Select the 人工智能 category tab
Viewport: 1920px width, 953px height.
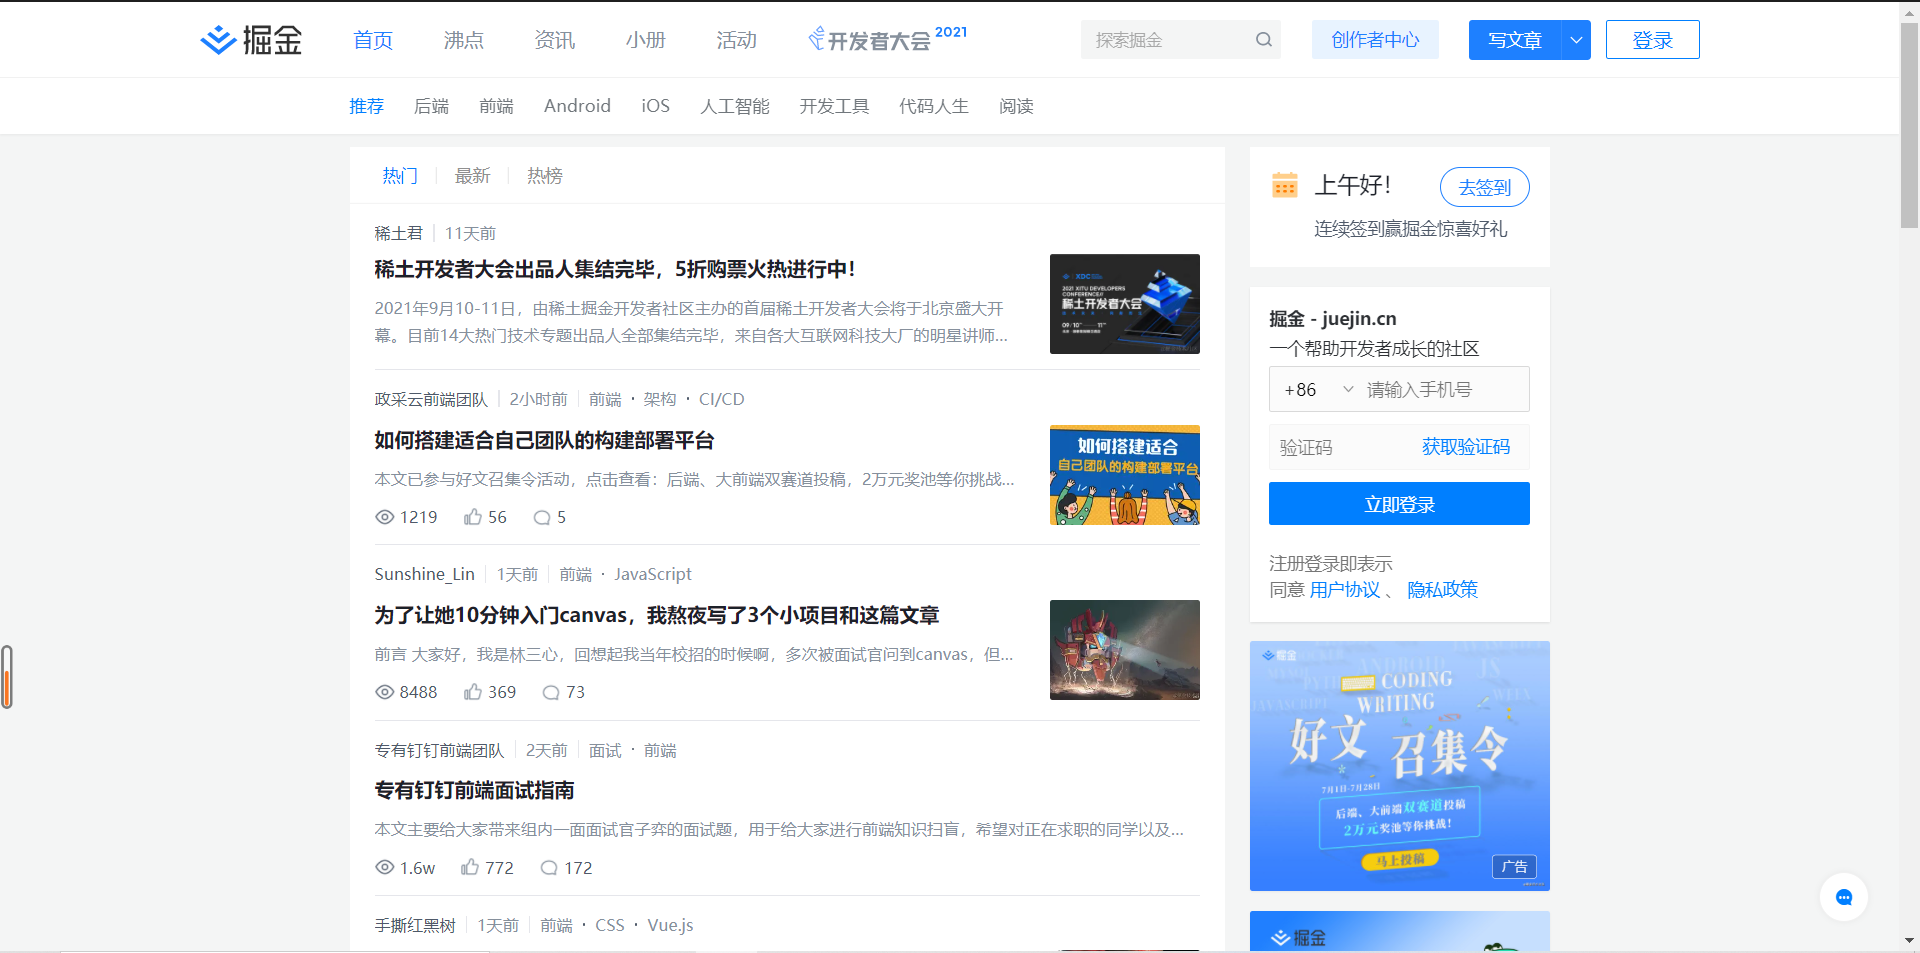pos(735,106)
